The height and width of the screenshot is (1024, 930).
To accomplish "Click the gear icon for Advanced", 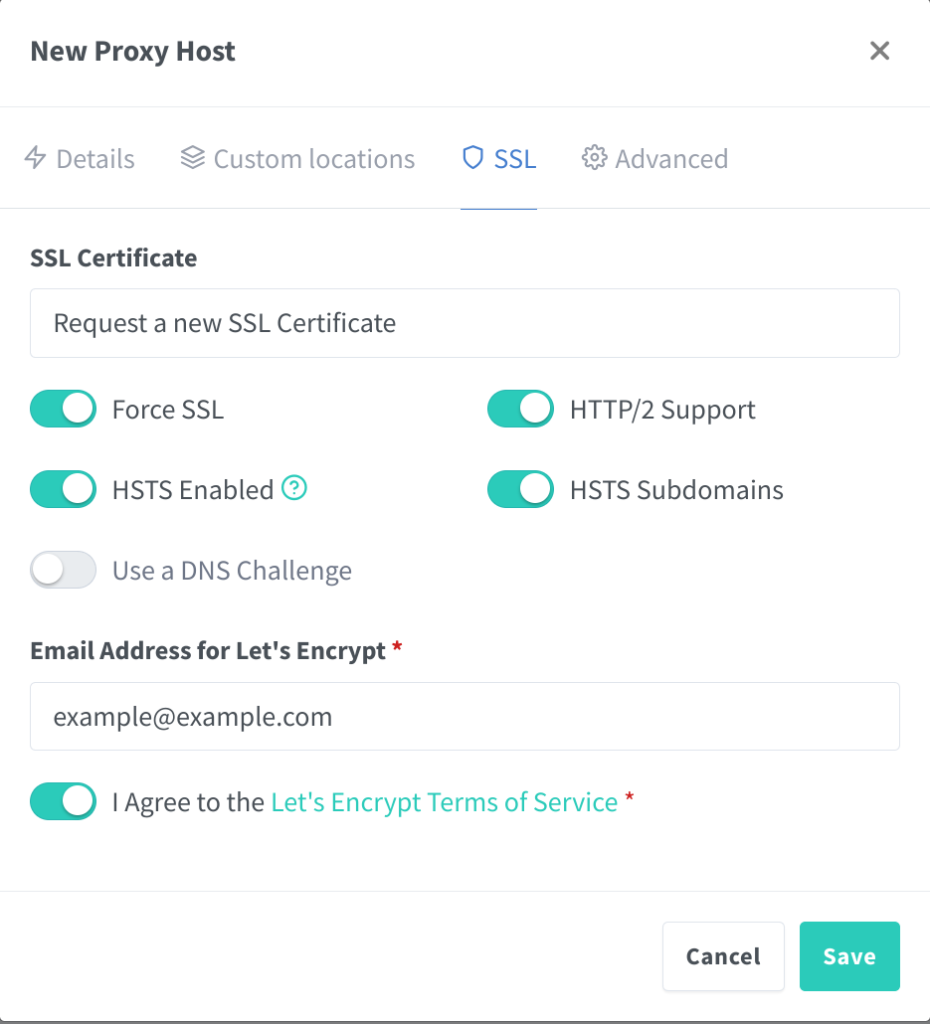I will tap(594, 159).
